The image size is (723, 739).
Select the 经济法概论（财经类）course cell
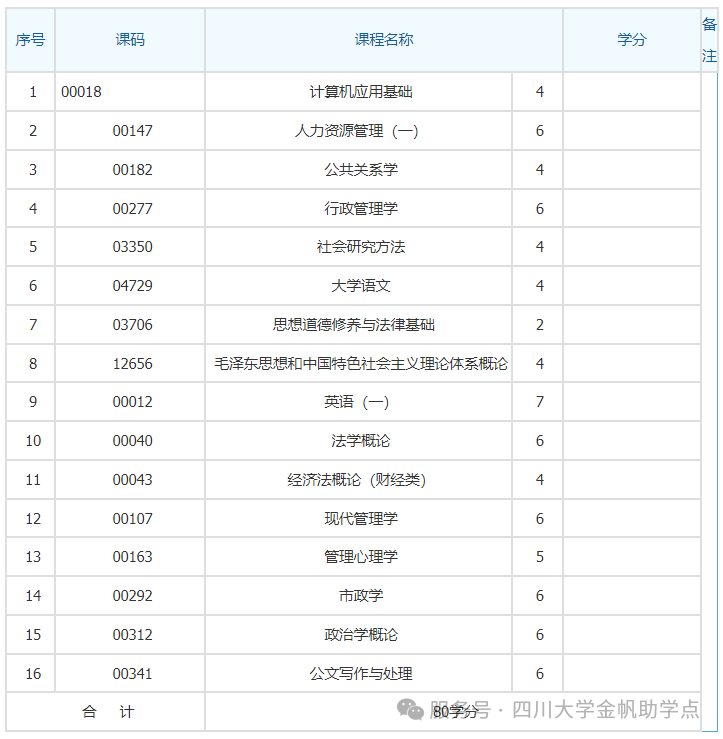tap(357, 480)
